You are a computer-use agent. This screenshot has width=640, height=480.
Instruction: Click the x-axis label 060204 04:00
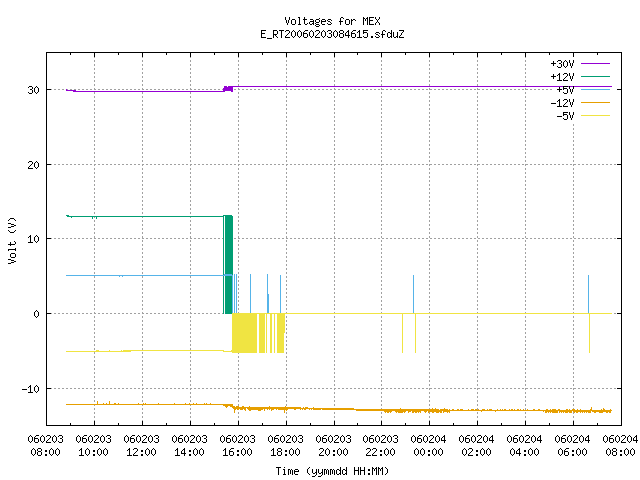pos(524,446)
